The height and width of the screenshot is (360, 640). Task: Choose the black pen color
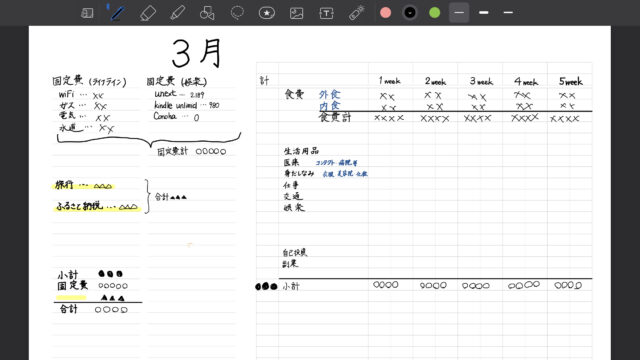point(410,13)
